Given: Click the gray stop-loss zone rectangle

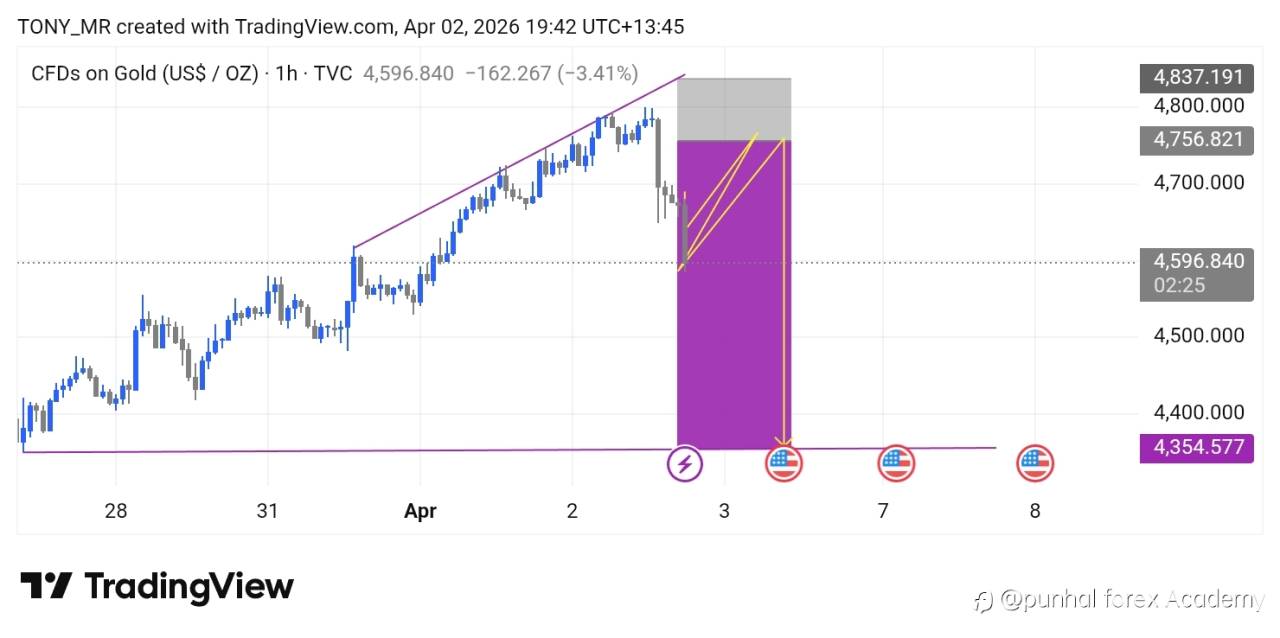Looking at the screenshot, I should [734, 108].
